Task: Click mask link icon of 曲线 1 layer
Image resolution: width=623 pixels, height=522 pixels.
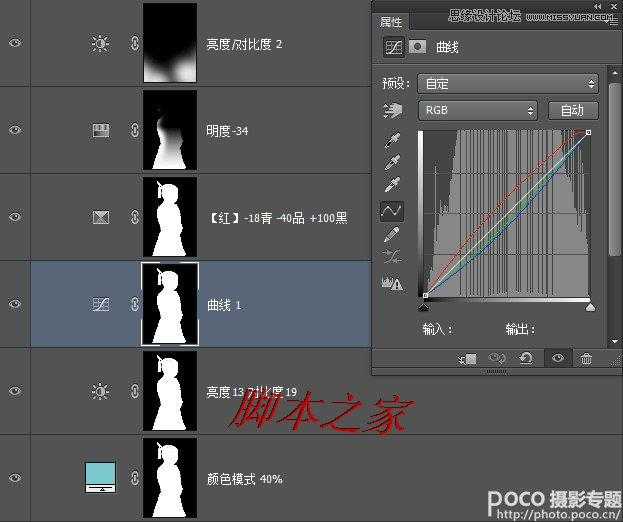Action: point(135,304)
